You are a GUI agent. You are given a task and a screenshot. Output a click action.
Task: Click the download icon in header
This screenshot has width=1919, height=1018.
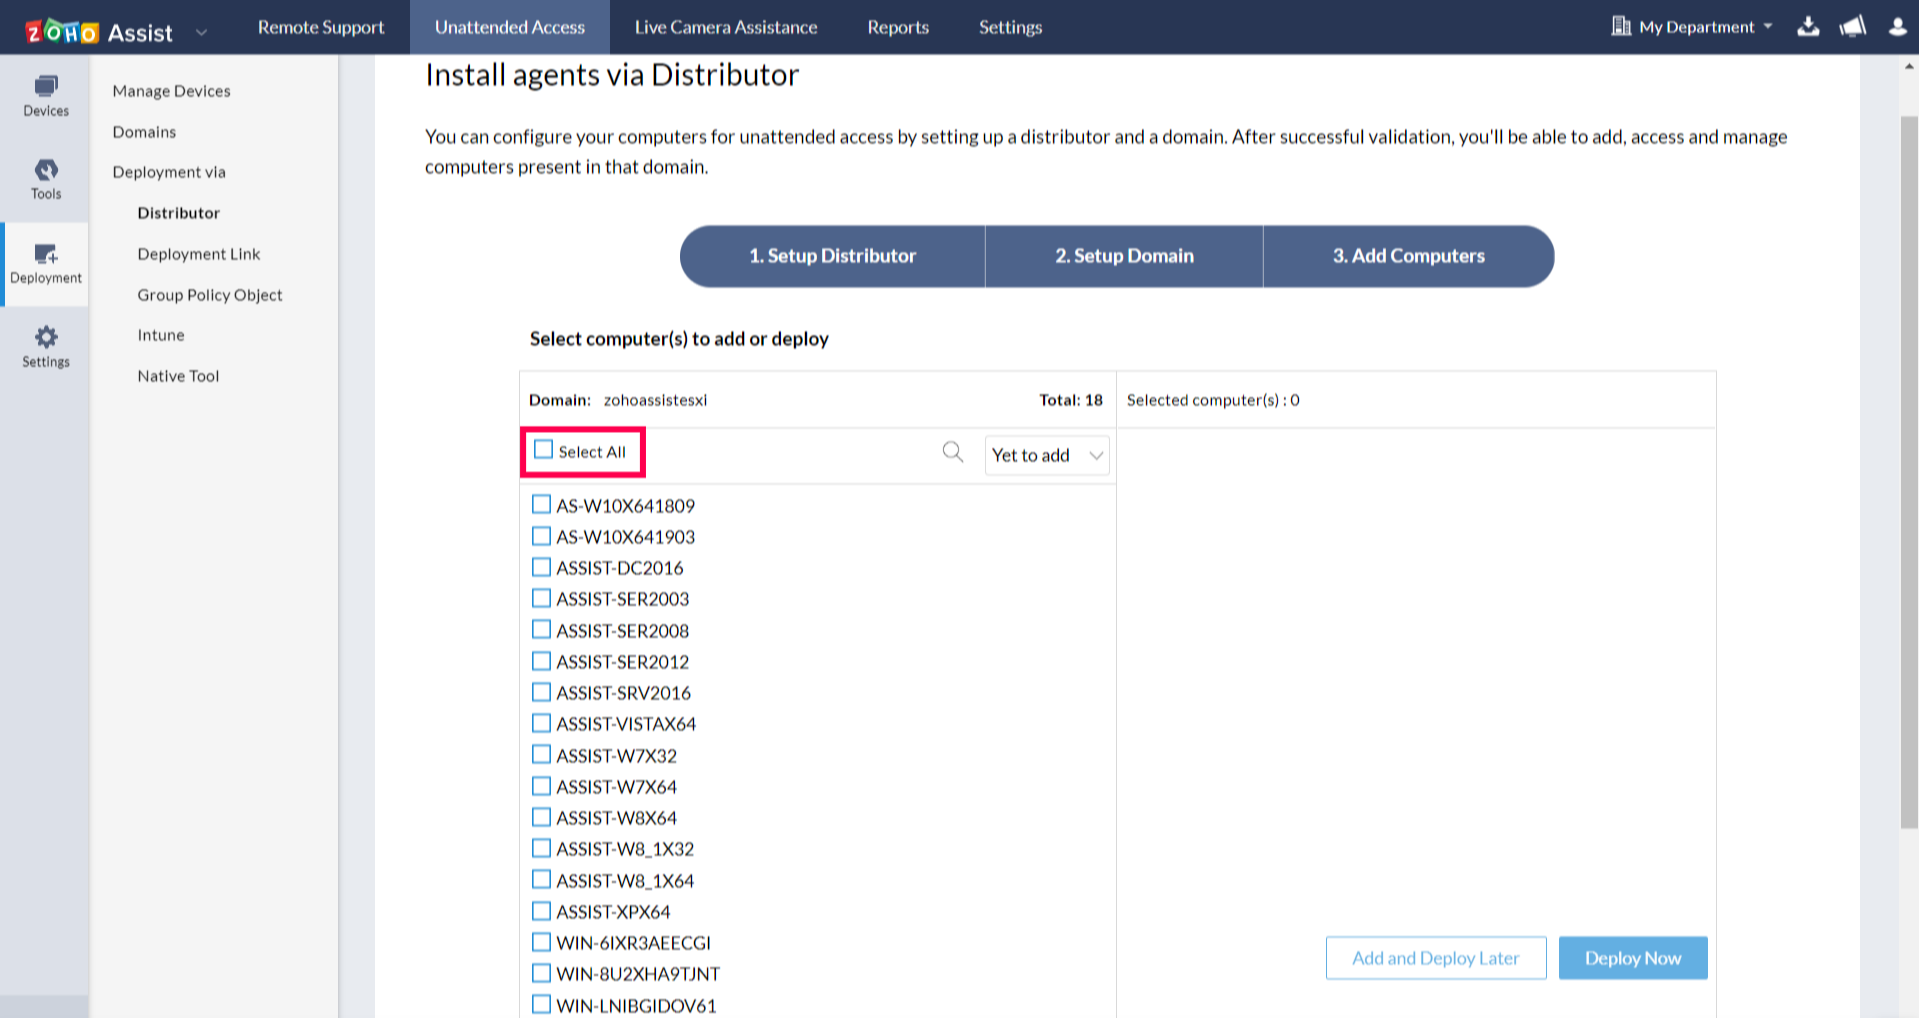pos(1808,27)
